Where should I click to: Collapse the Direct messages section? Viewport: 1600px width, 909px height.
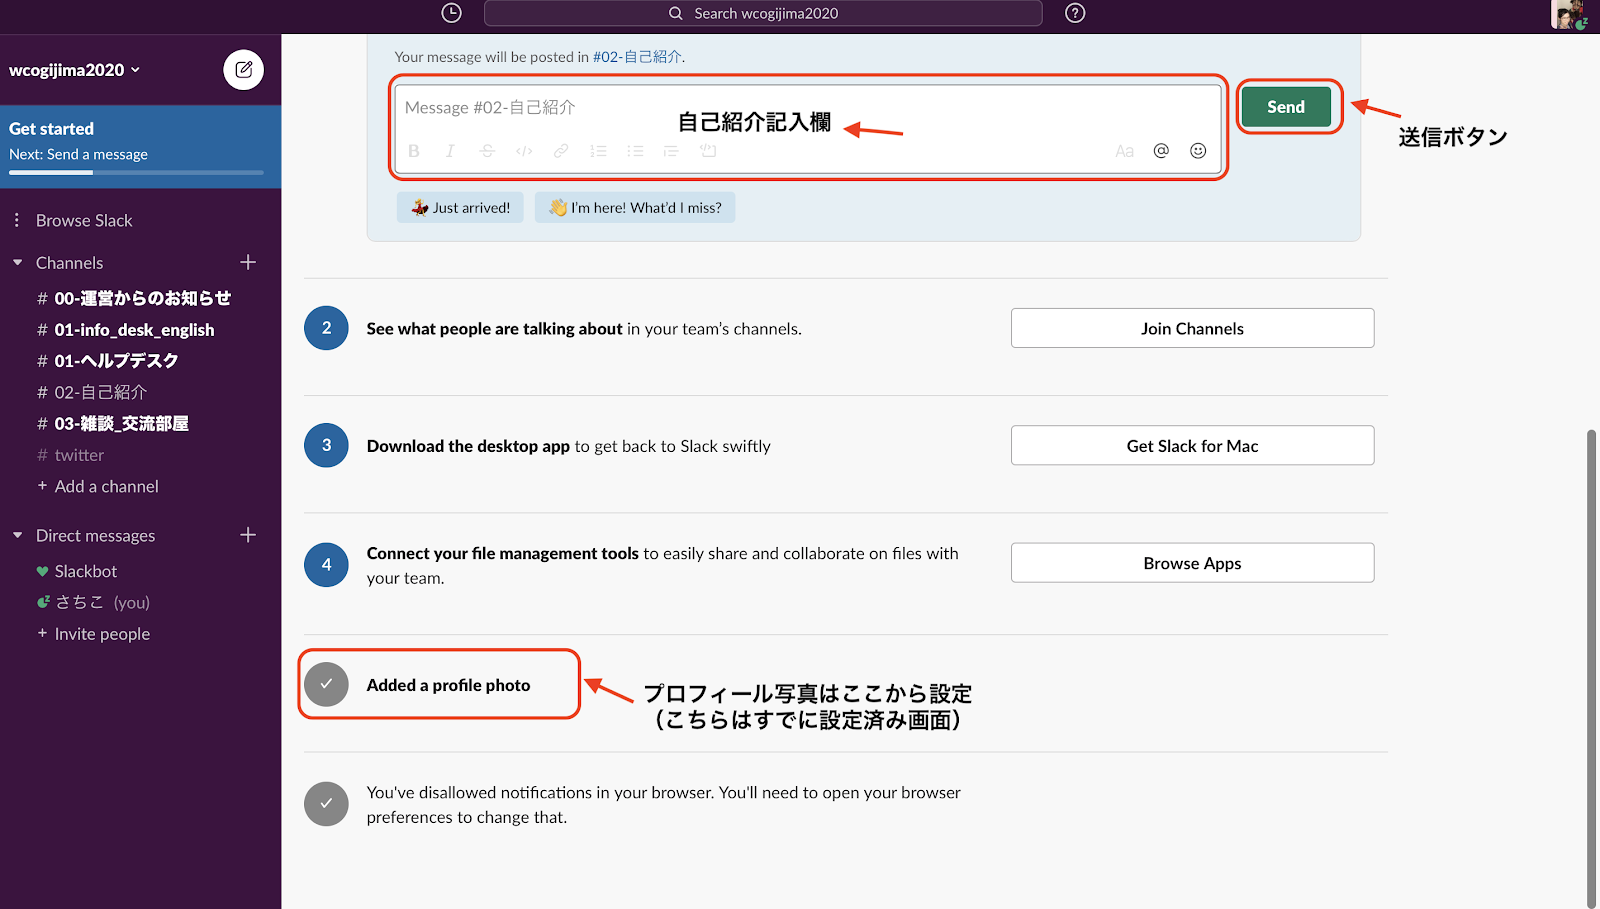point(17,535)
